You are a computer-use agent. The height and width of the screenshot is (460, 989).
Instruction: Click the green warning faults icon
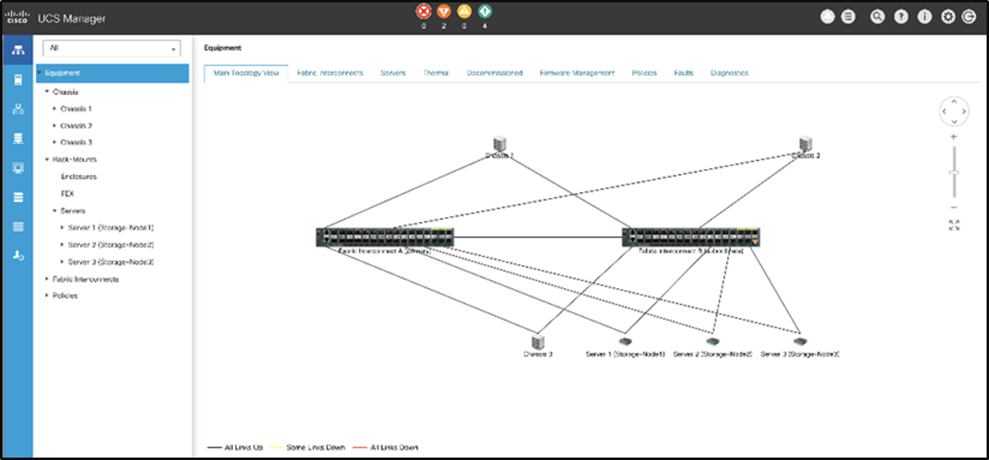click(484, 11)
